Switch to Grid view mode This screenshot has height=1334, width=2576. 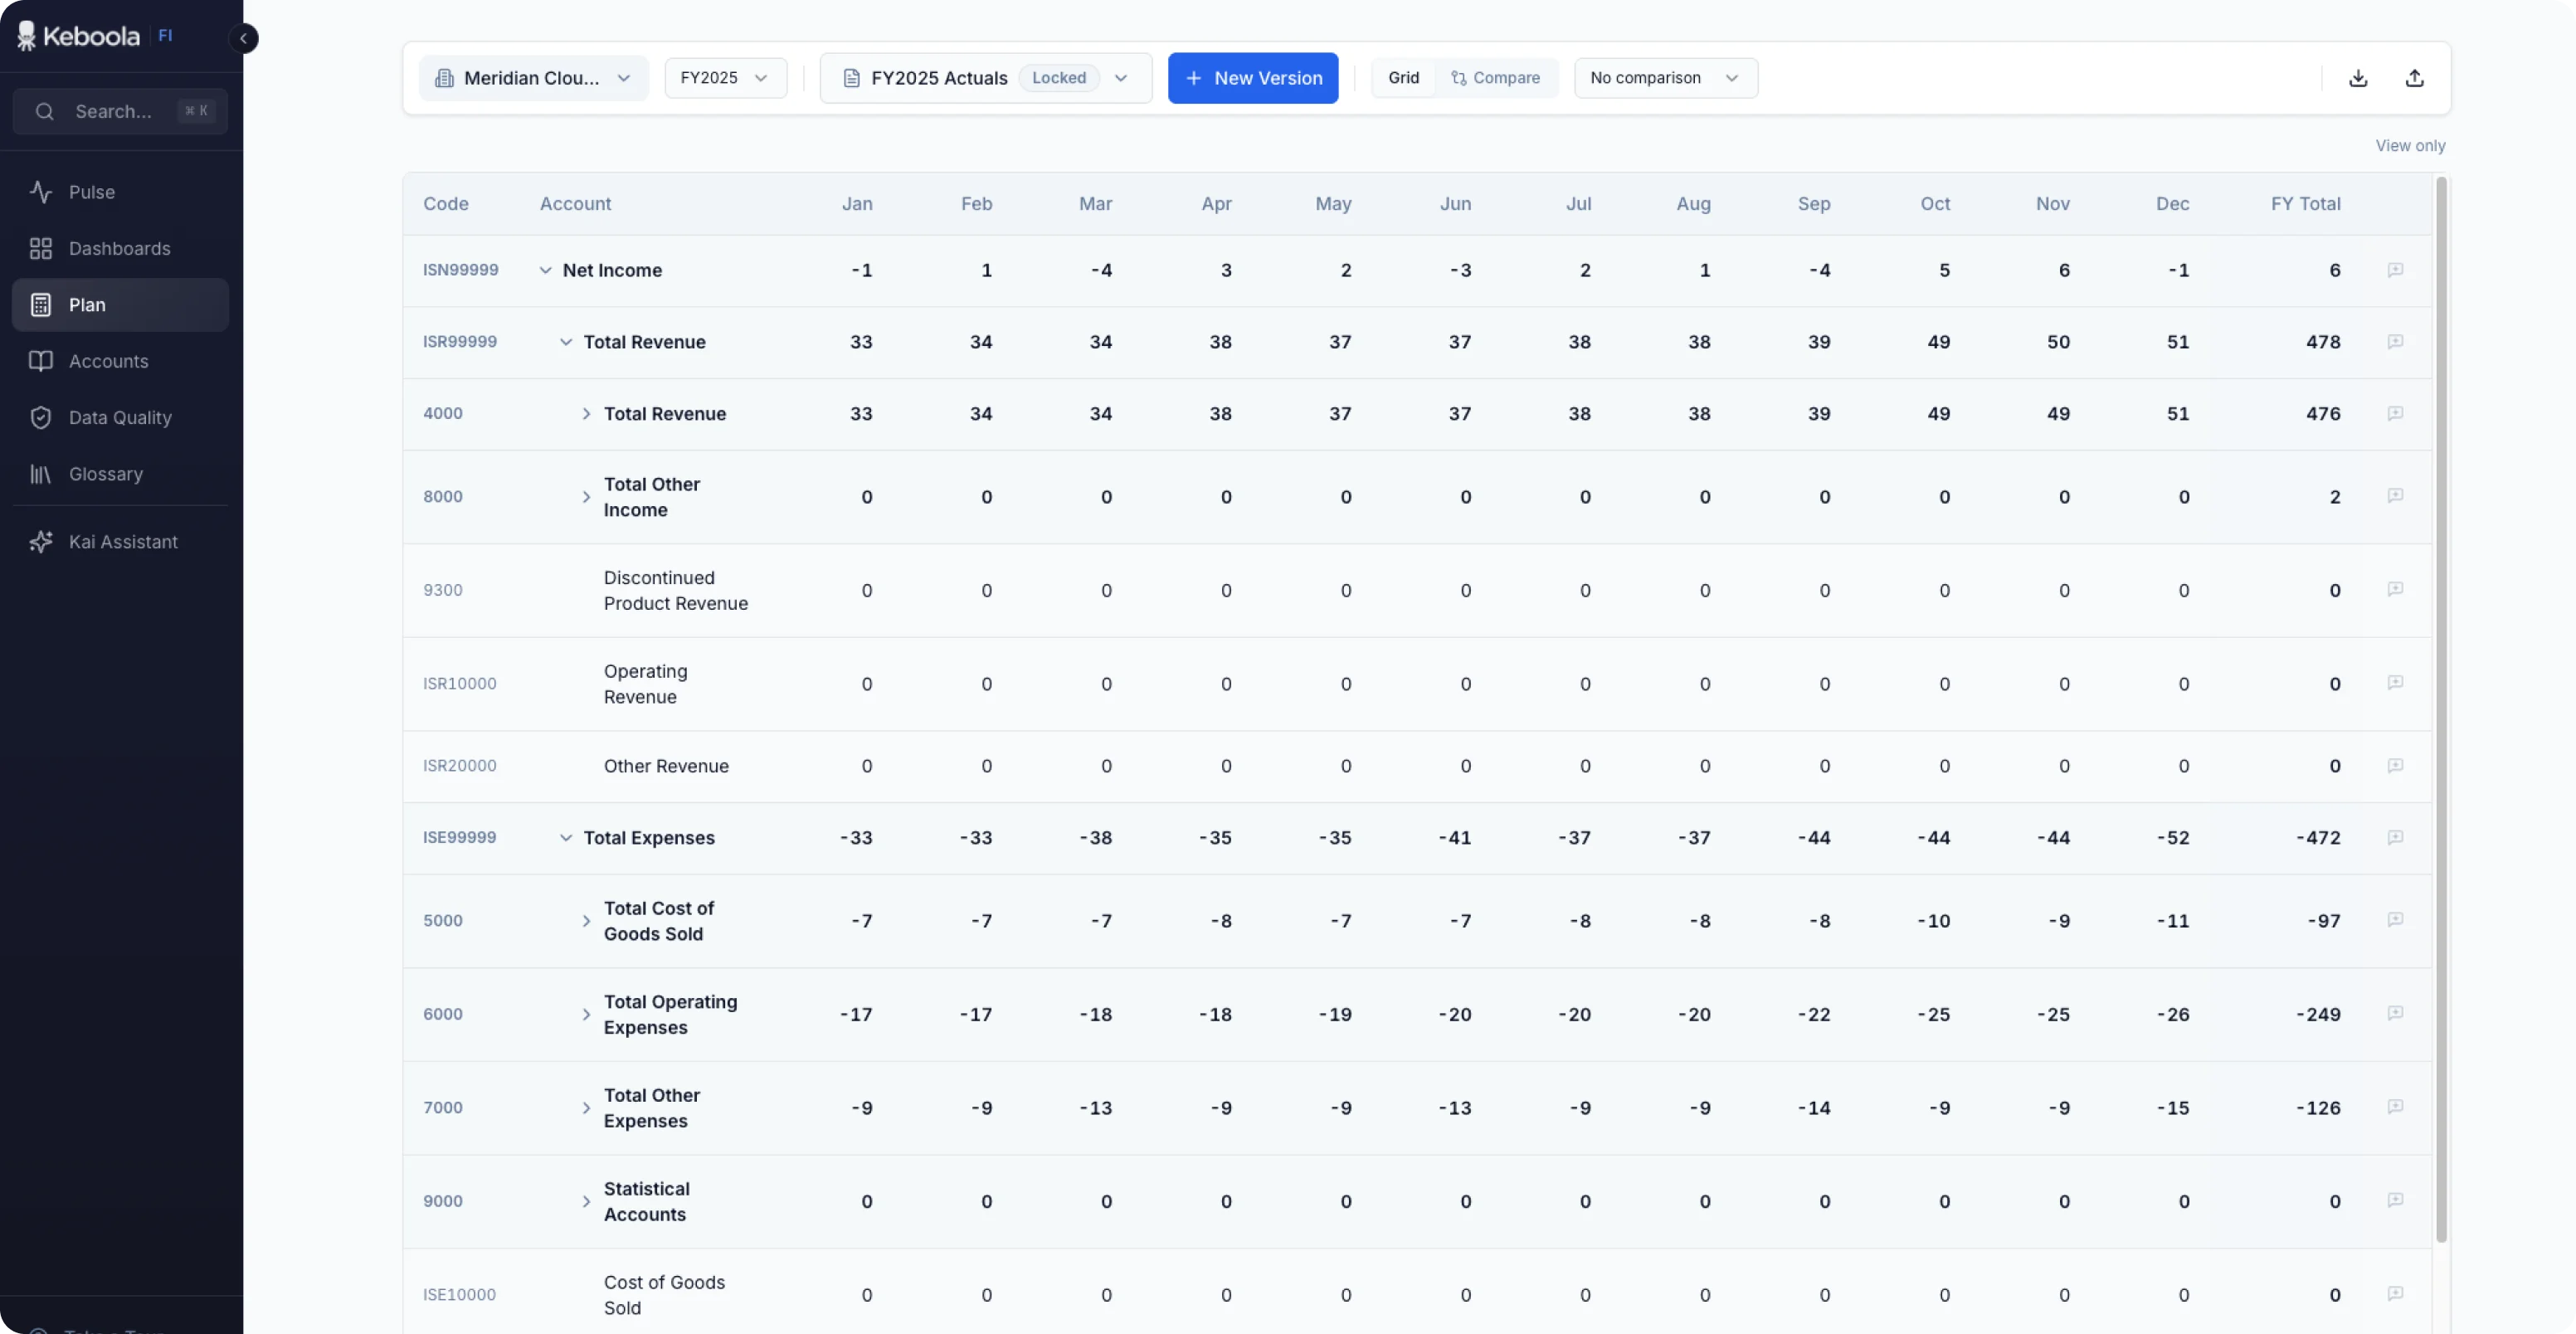[x=1403, y=78]
